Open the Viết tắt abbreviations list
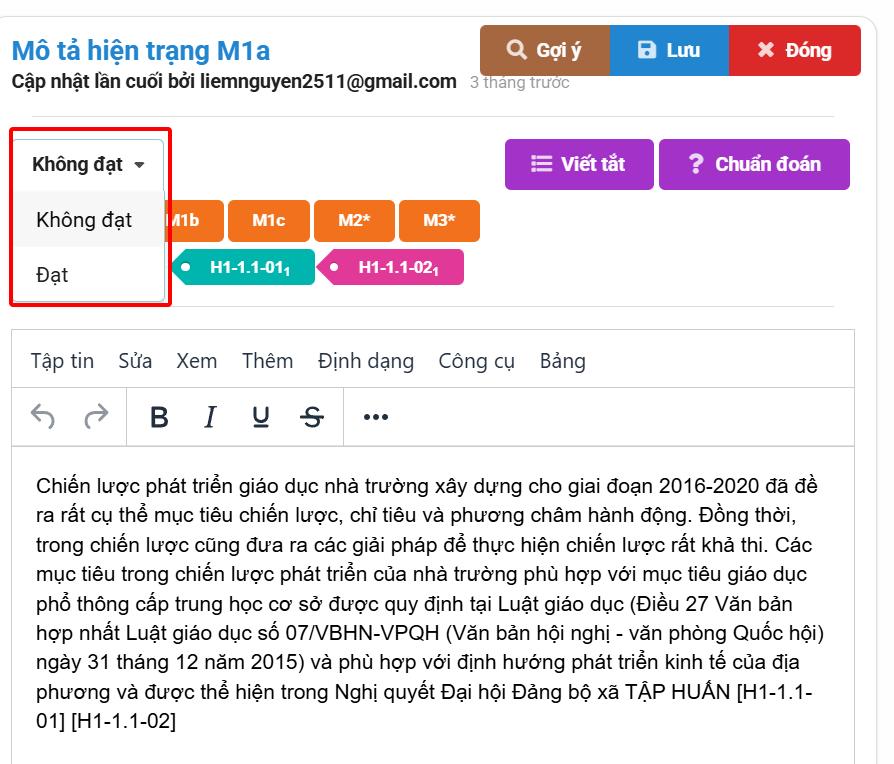Screen dimensions: 894x764 pyautogui.click(x=579, y=164)
